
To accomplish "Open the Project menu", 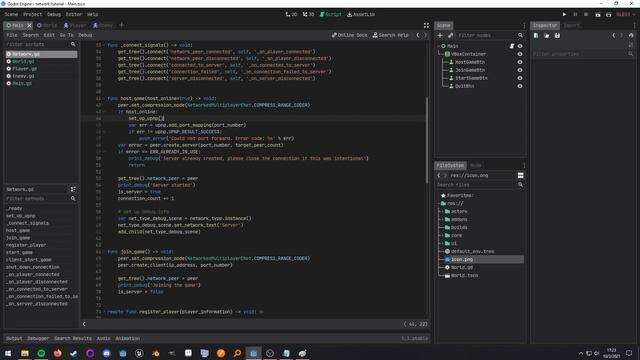I will [32, 14].
